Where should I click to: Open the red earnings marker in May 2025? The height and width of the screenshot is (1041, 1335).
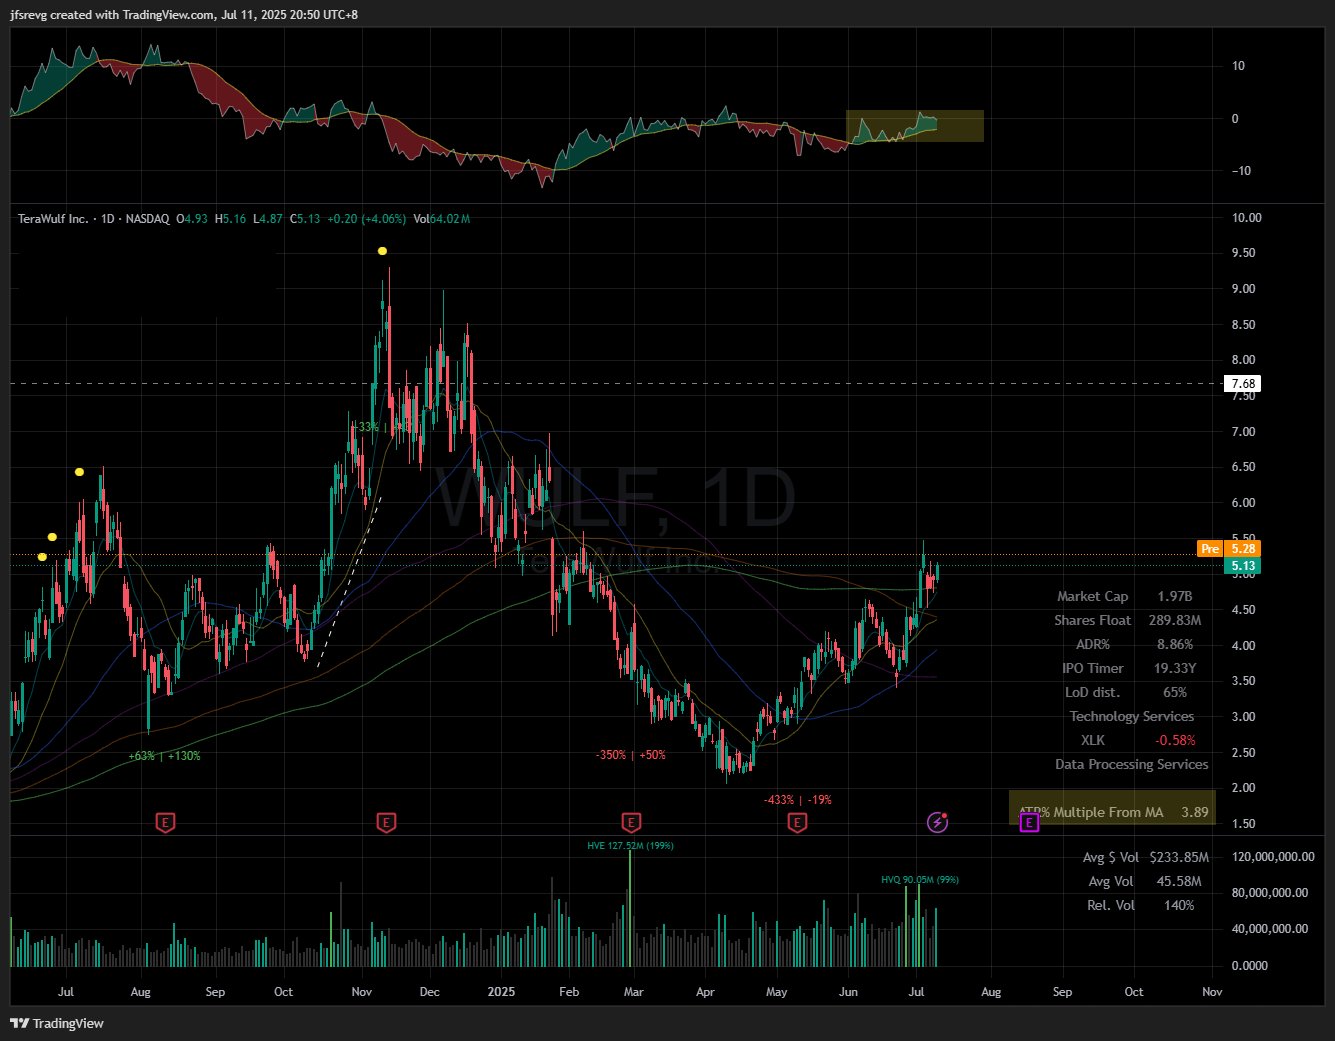tap(797, 823)
